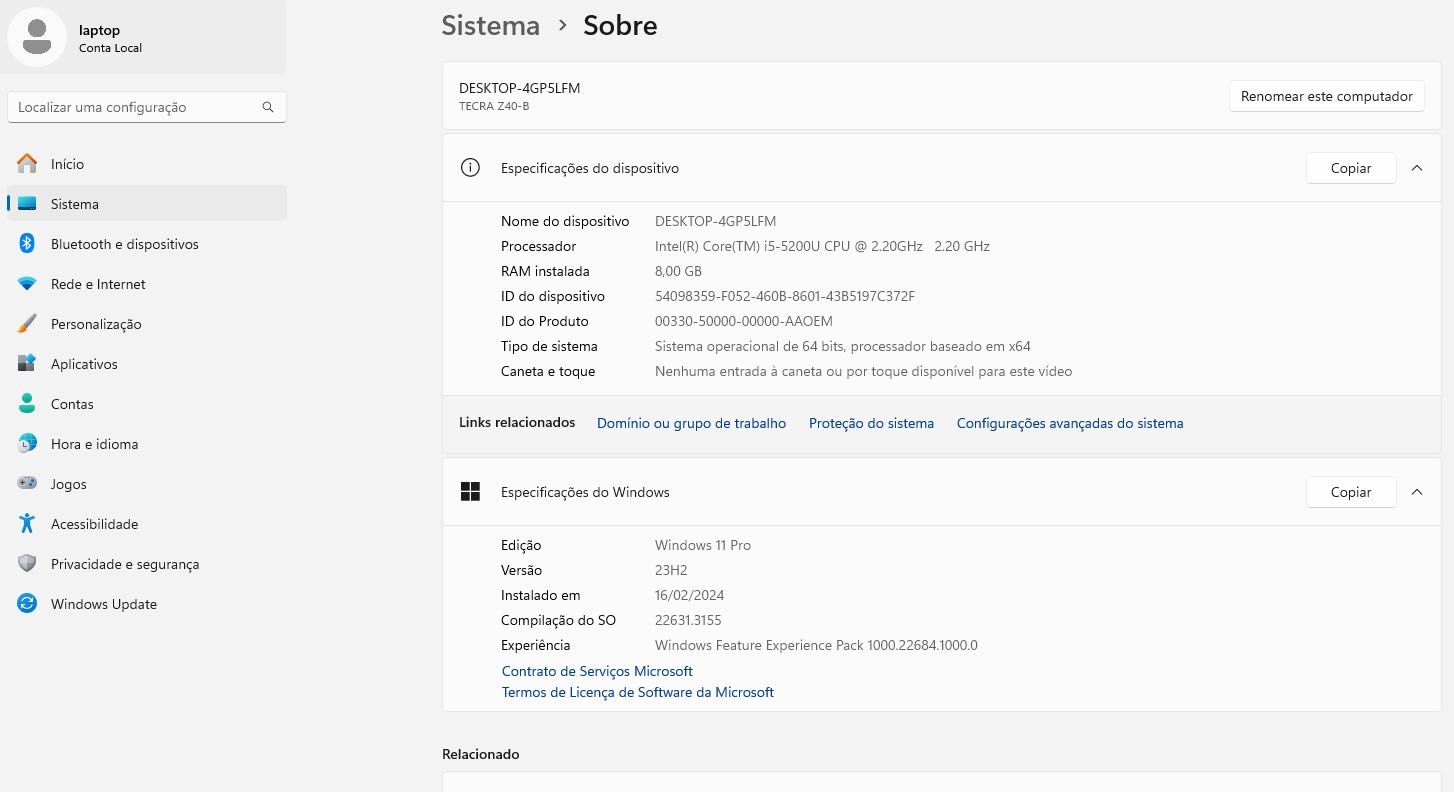Screen dimensions: 1454x792
Task: Click the Sistema operacional de 64 bits text
Action: point(843,346)
